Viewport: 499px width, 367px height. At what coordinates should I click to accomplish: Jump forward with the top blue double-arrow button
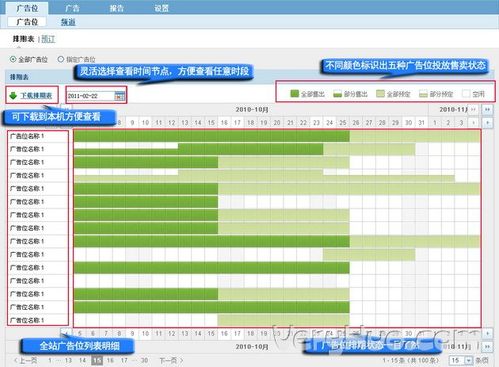click(x=487, y=109)
